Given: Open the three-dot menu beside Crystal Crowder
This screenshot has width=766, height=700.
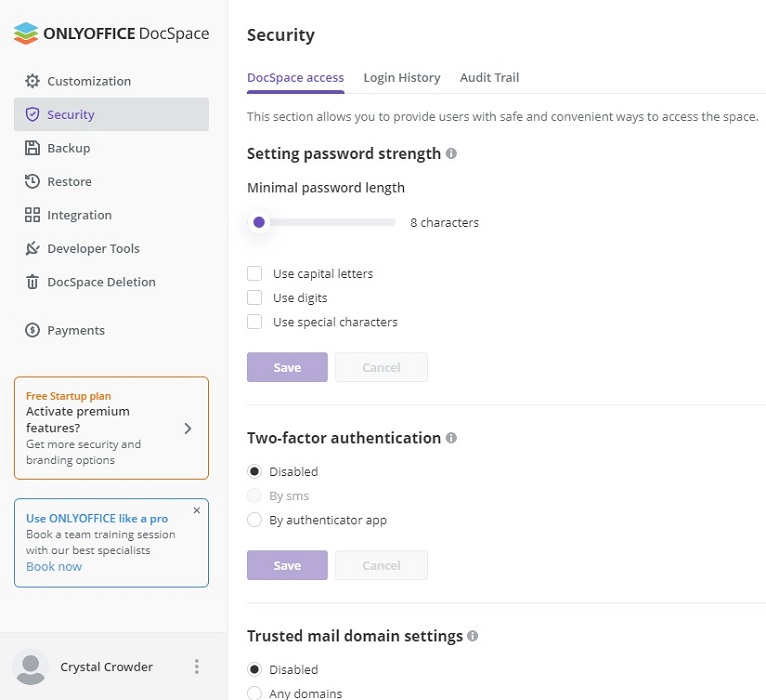Looking at the screenshot, I should pyautogui.click(x=197, y=666).
